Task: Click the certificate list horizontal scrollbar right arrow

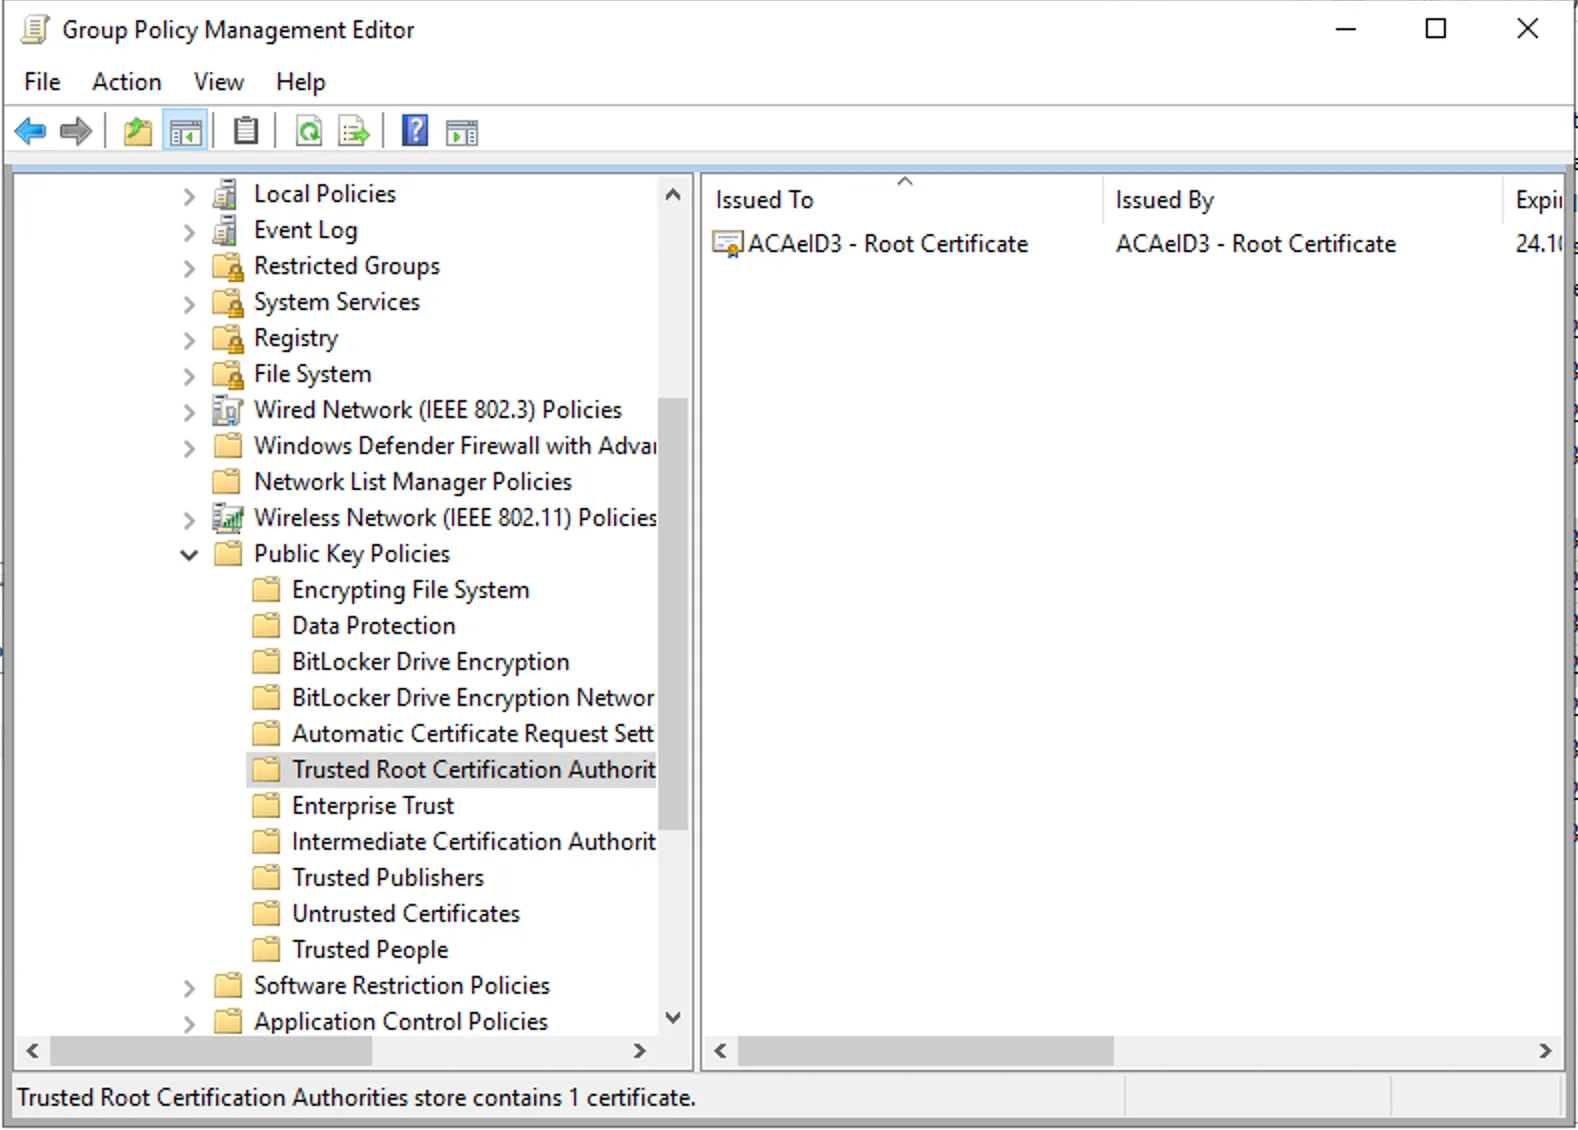Action: point(1545,1051)
